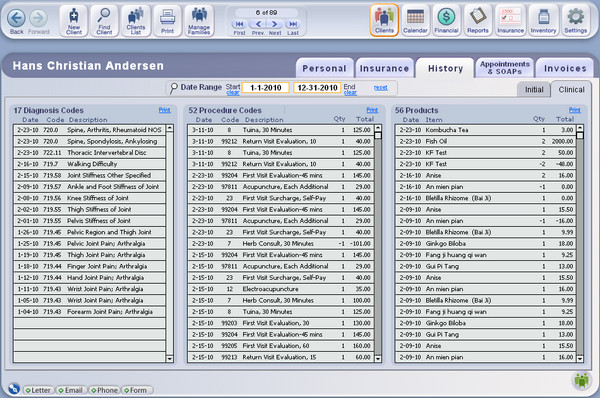Click the Forward arrow button

(x=39, y=20)
